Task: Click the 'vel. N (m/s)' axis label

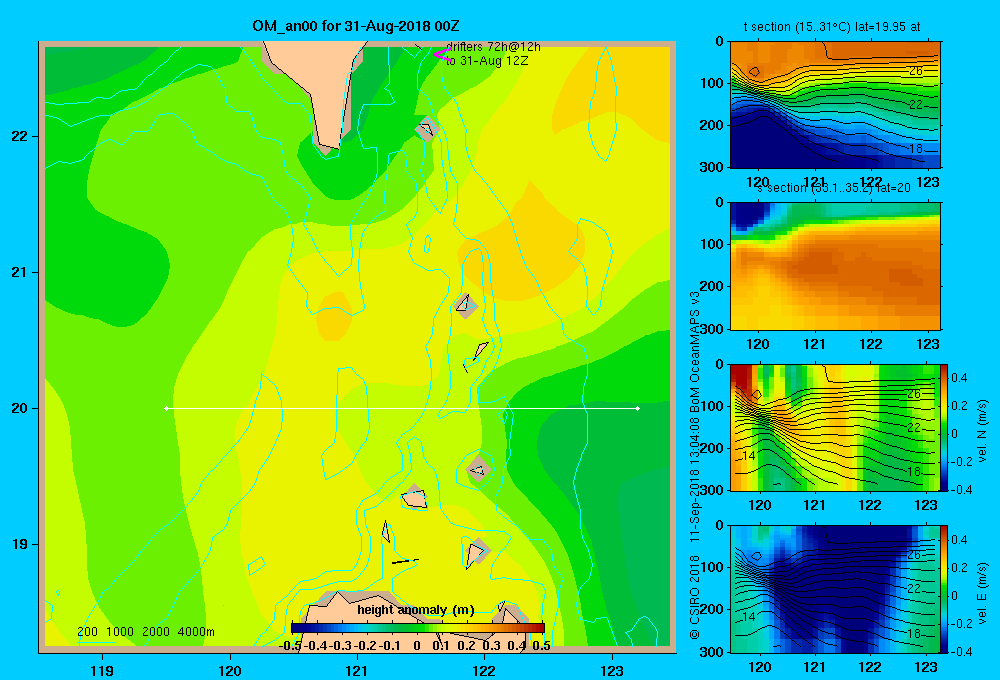Action: click(x=982, y=431)
